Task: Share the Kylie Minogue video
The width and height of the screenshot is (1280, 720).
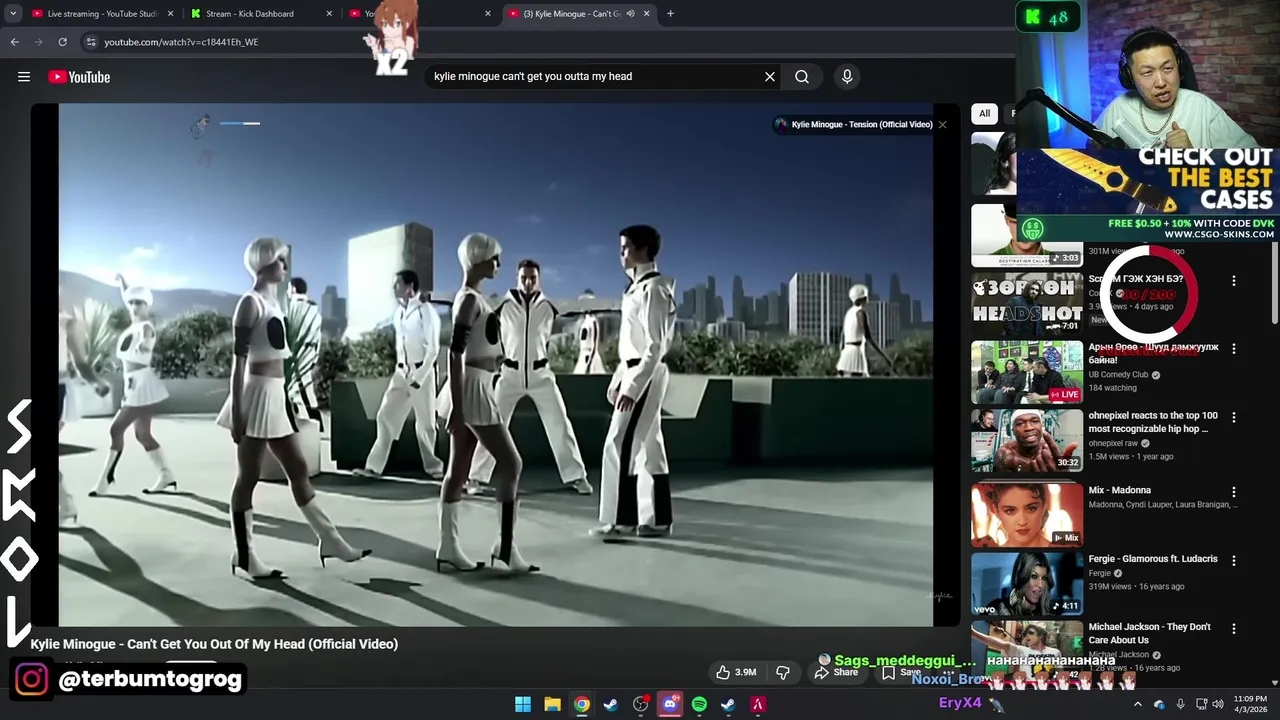Action: pos(836,672)
